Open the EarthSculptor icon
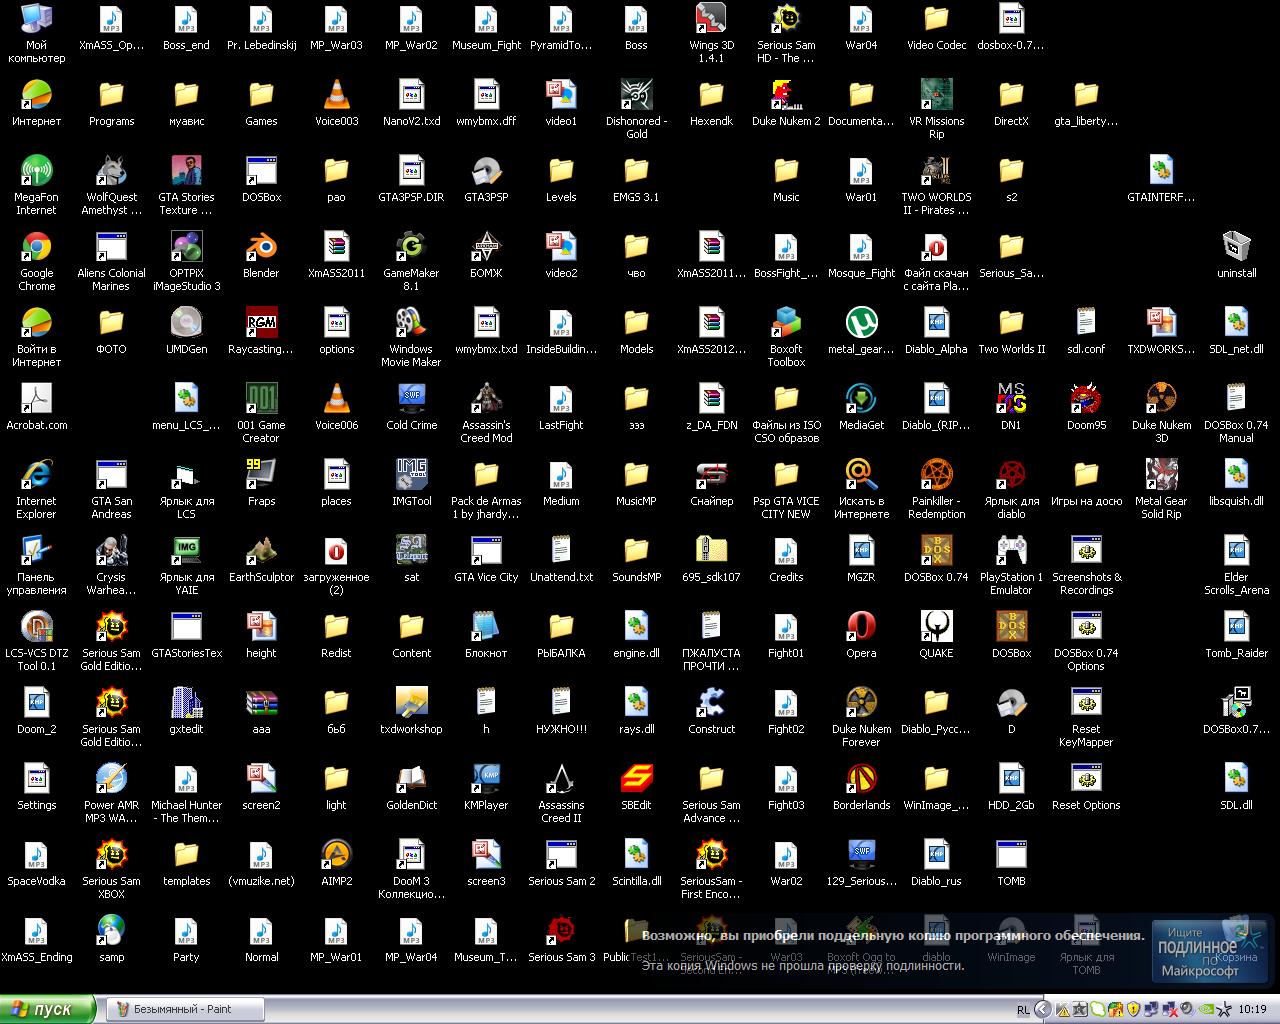Image resolution: width=1280 pixels, height=1024 pixels. 261,550
